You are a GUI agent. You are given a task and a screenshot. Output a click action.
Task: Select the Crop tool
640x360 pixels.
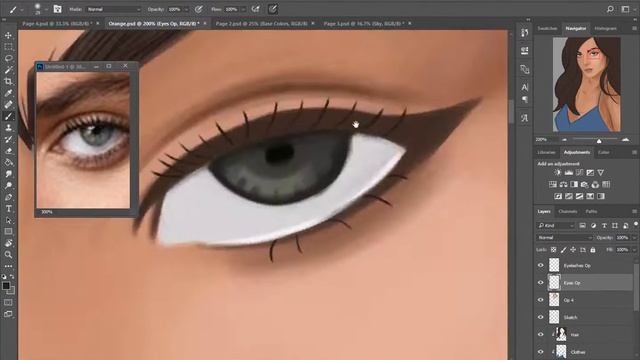8,81
